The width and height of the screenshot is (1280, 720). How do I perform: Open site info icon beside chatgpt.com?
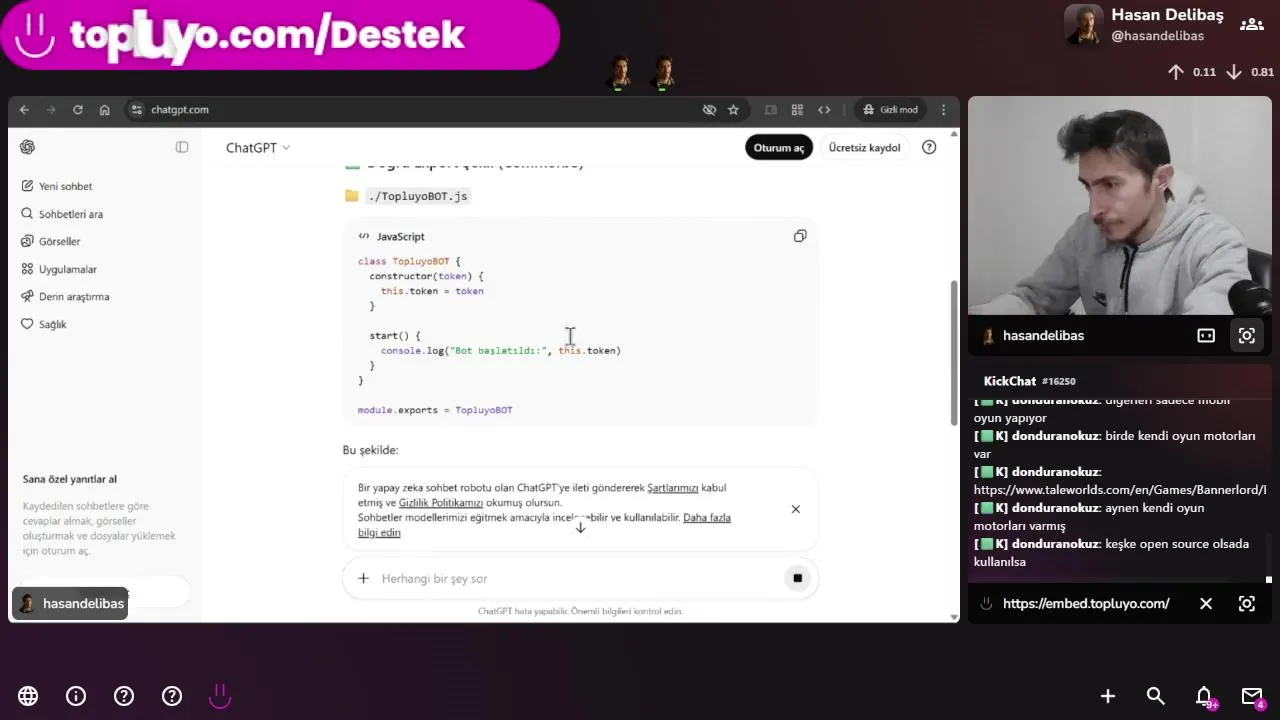[x=138, y=110]
